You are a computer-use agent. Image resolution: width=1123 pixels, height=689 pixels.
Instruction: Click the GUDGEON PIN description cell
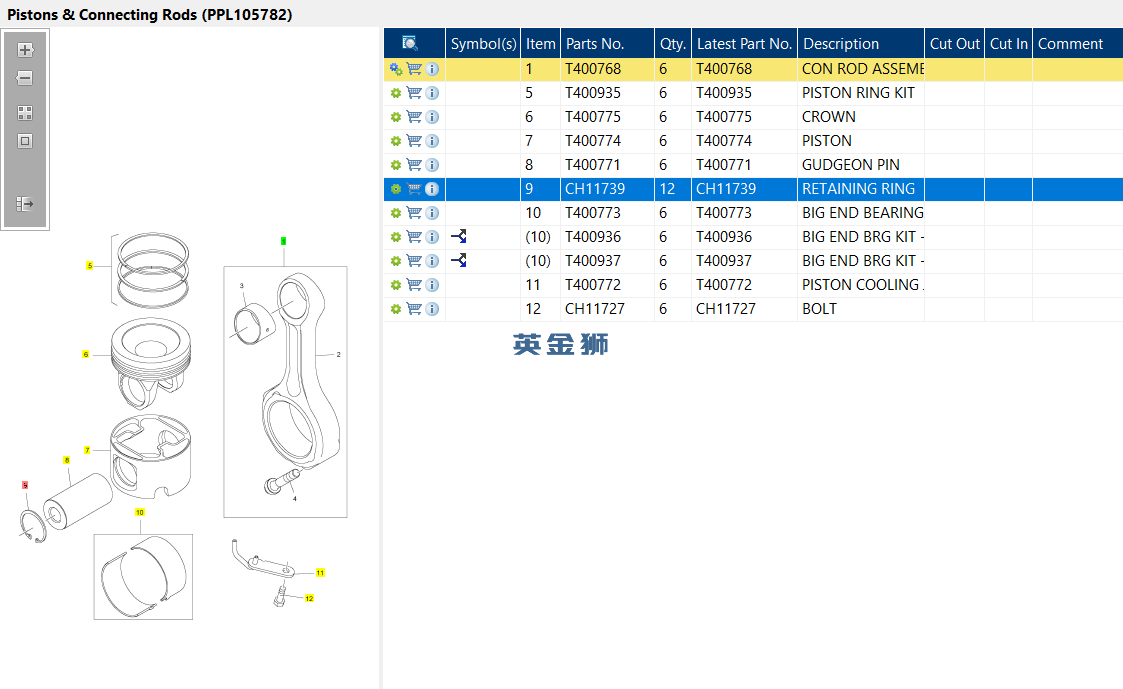click(x=861, y=165)
